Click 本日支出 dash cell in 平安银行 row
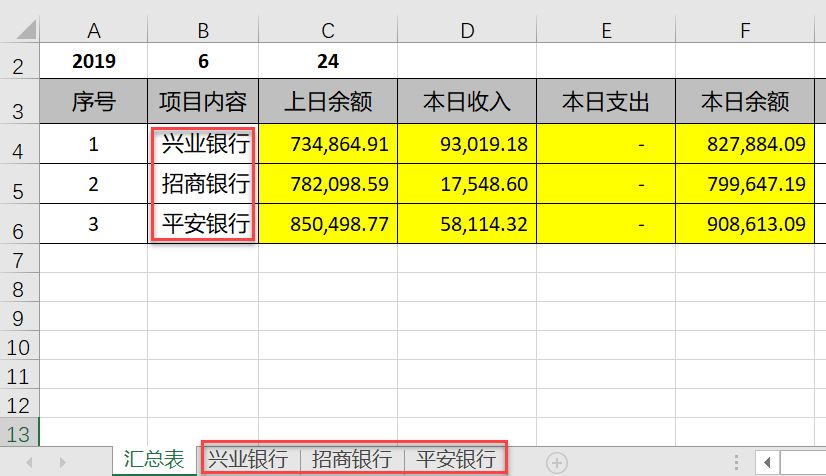The width and height of the screenshot is (826, 476). tap(606, 224)
